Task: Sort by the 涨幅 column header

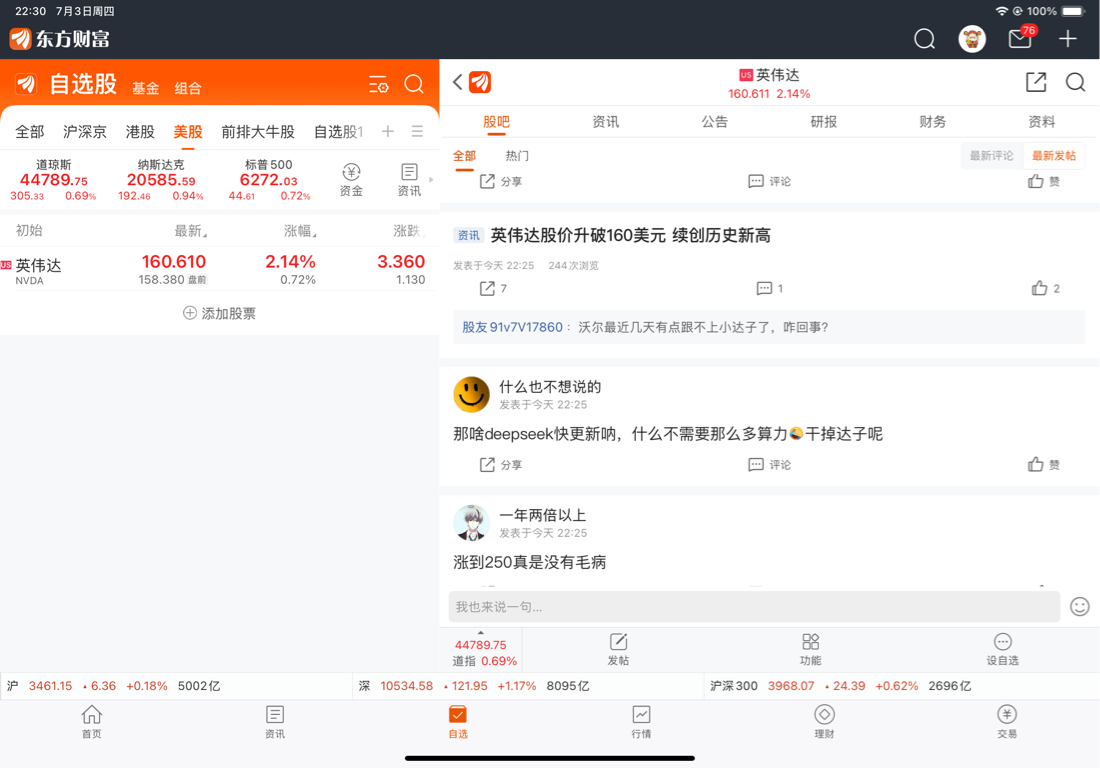Action: click(300, 231)
